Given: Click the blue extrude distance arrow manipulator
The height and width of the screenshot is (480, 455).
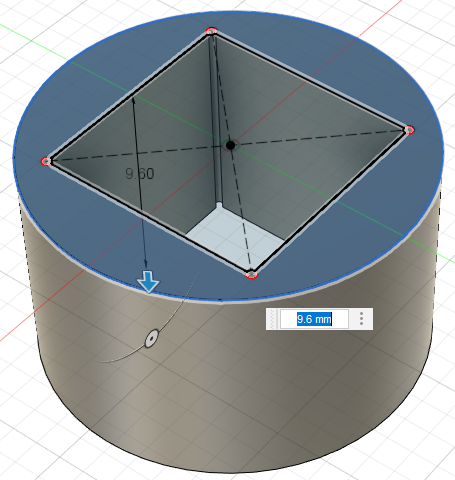Looking at the screenshot, I should [x=148, y=282].
